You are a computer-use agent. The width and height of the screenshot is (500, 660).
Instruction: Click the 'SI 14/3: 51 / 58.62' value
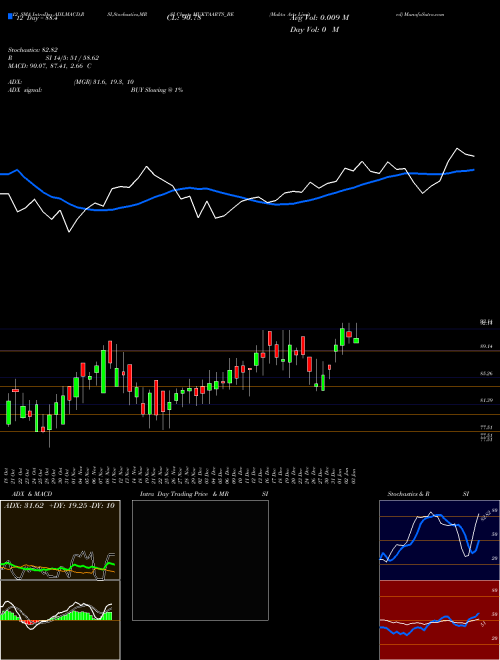click(x=72, y=58)
